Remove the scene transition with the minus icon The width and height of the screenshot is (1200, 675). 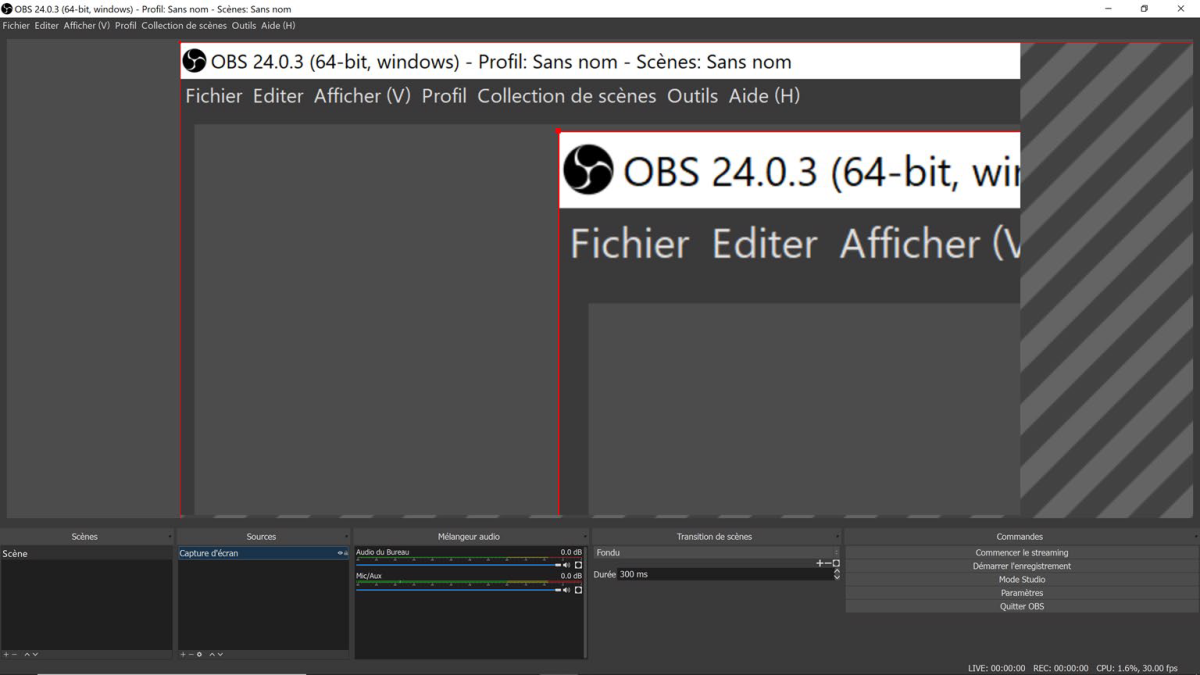pyautogui.click(x=828, y=564)
